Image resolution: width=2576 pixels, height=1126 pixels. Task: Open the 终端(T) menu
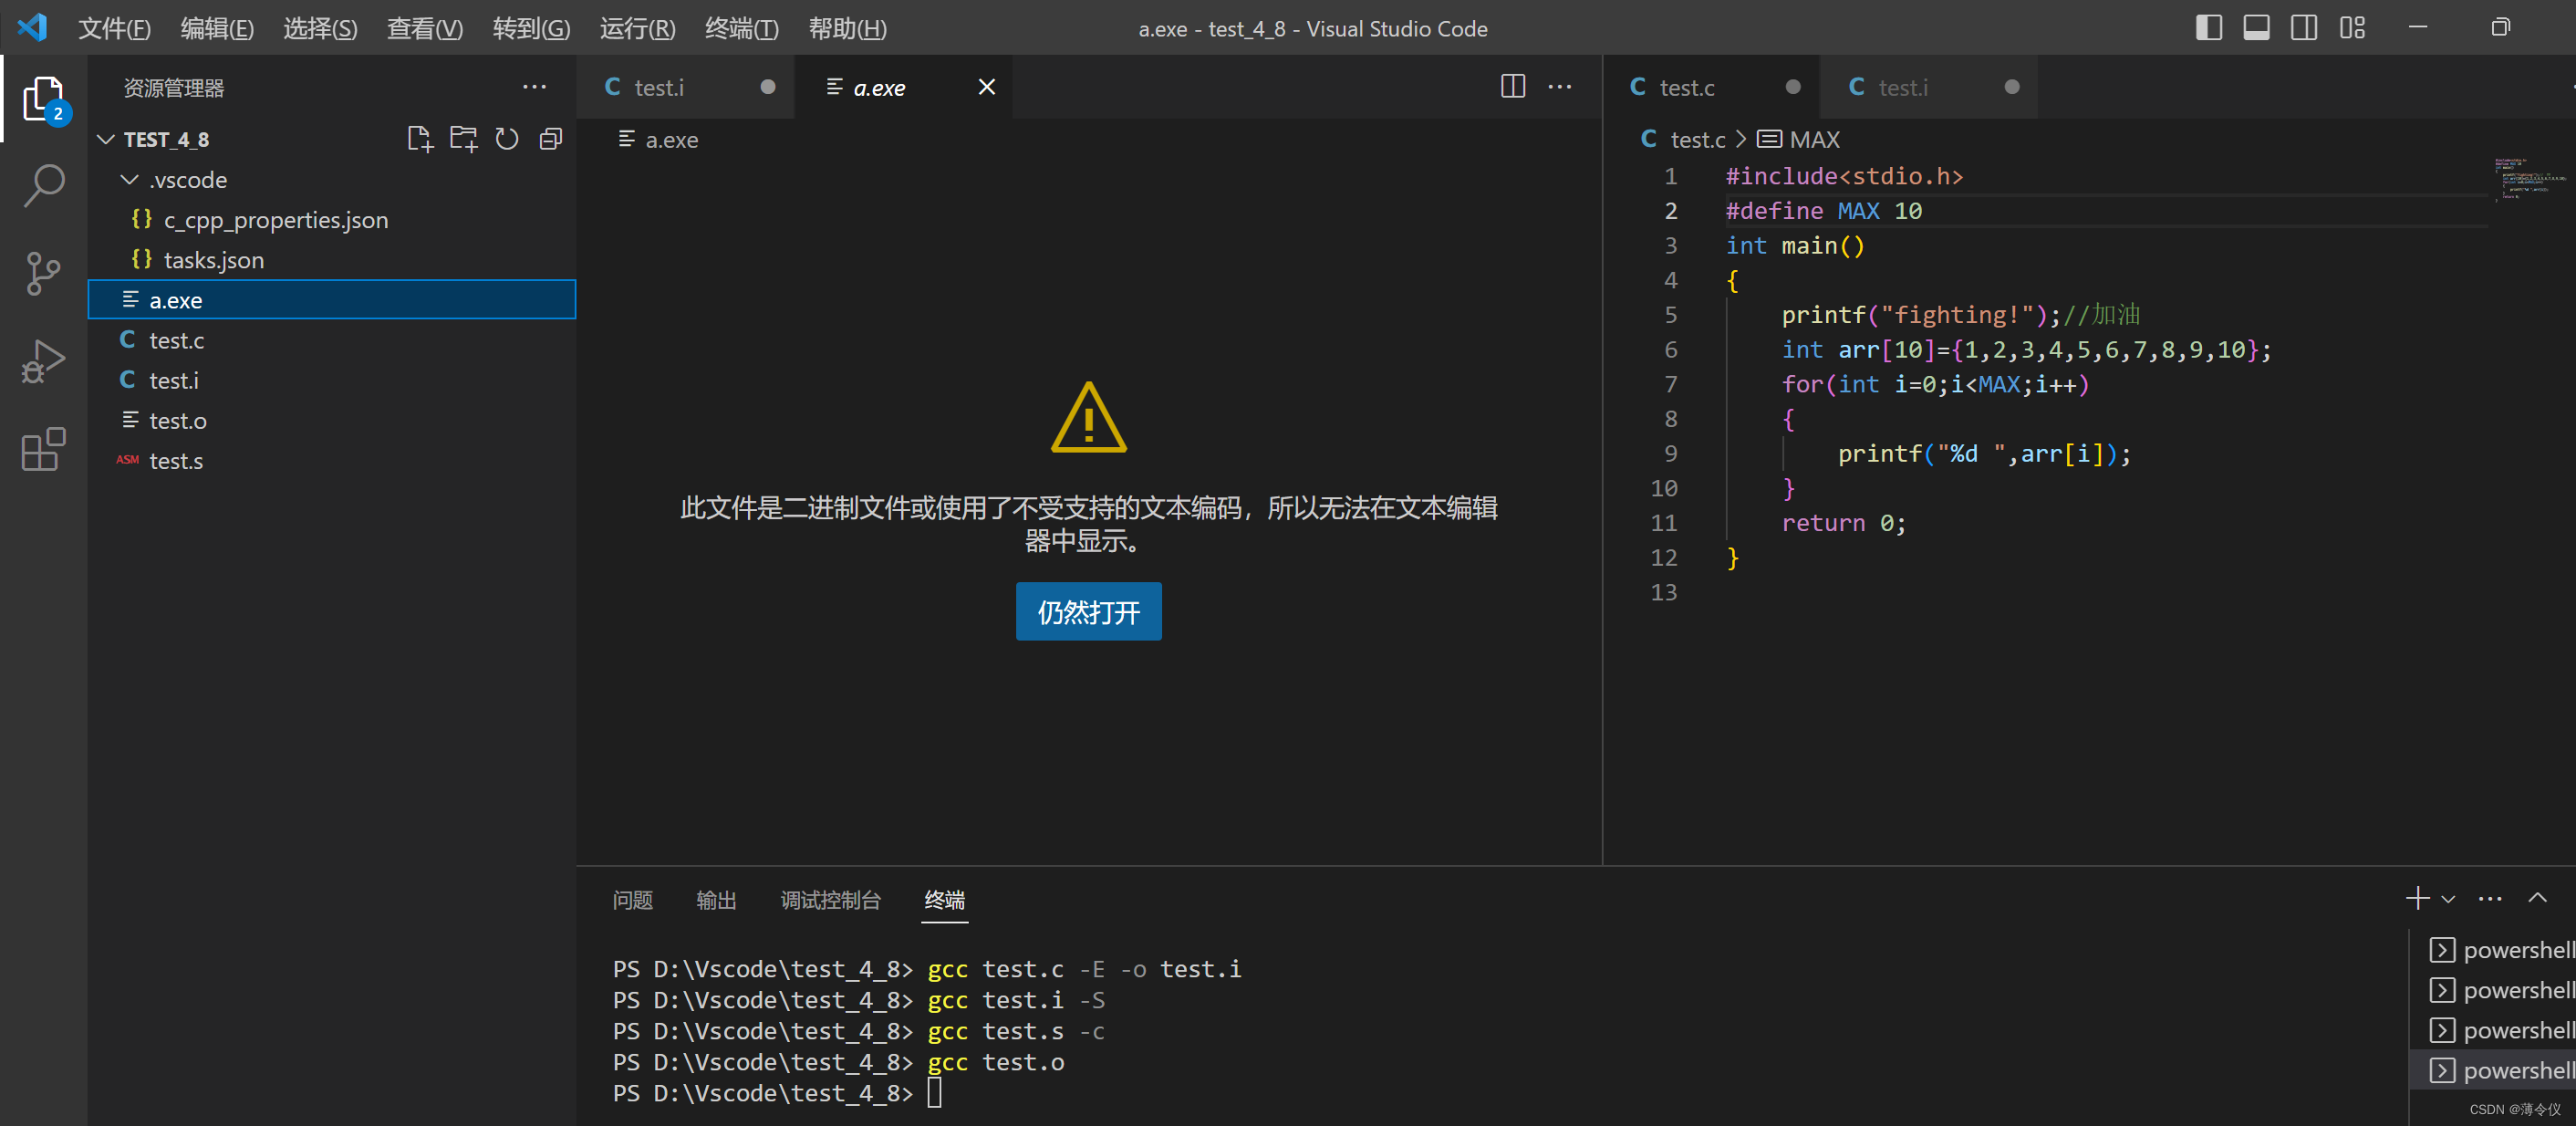[x=741, y=28]
